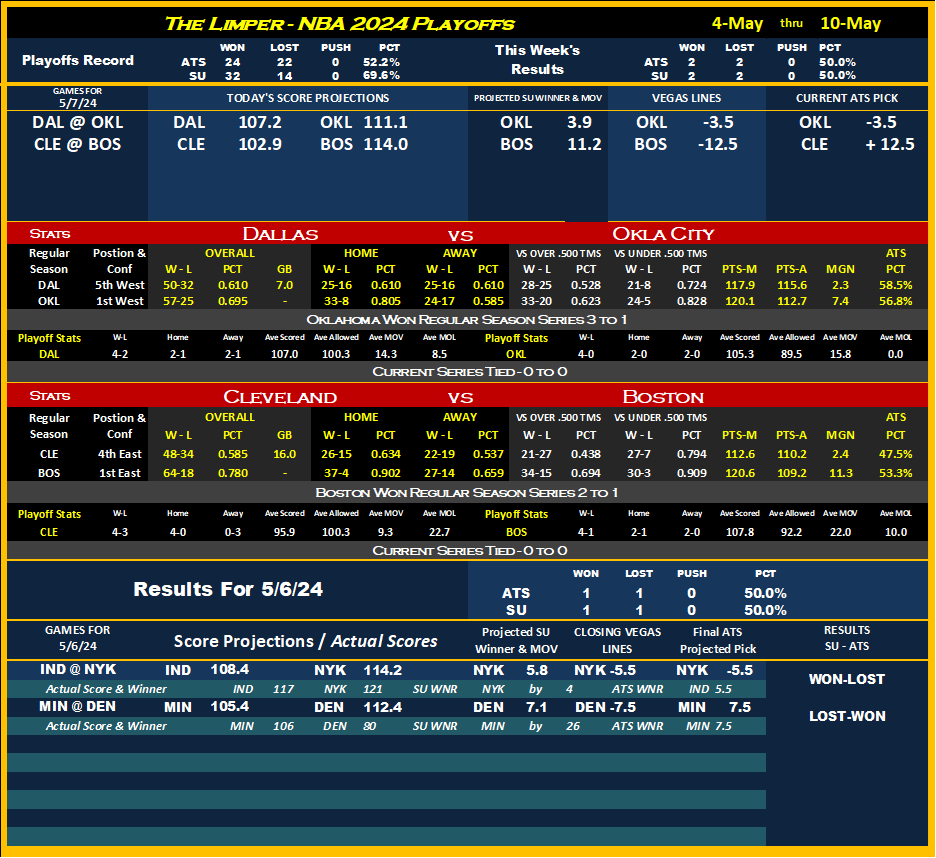
Task: Select the "MIN @ DEN" game row label
Action: pos(78,707)
